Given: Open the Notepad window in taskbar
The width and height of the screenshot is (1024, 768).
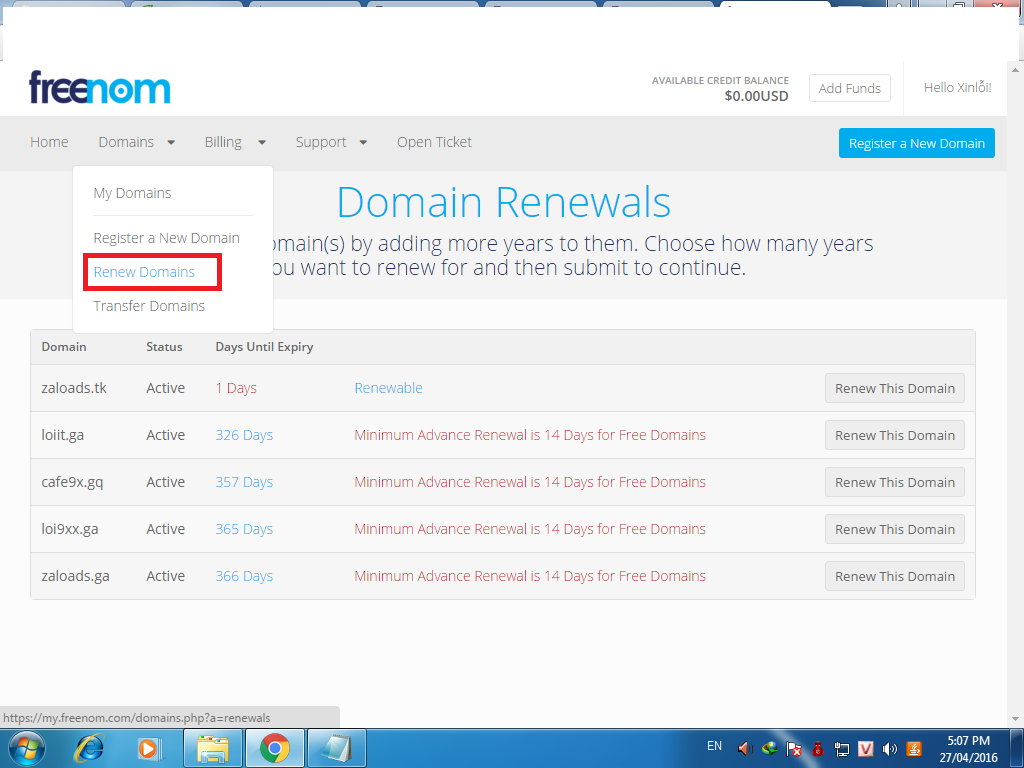Looking at the screenshot, I should point(336,747).
